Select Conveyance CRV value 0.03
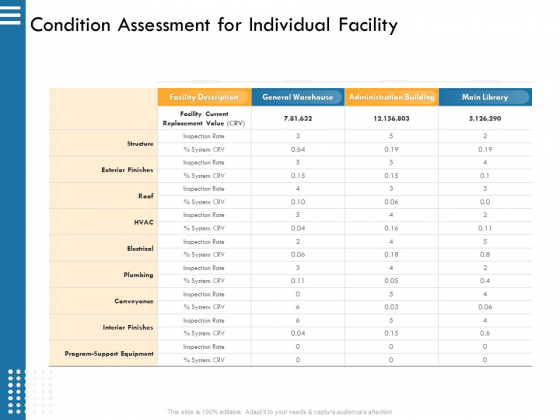The width and height of the screenshot is (560, 420). tap(391, 307)
